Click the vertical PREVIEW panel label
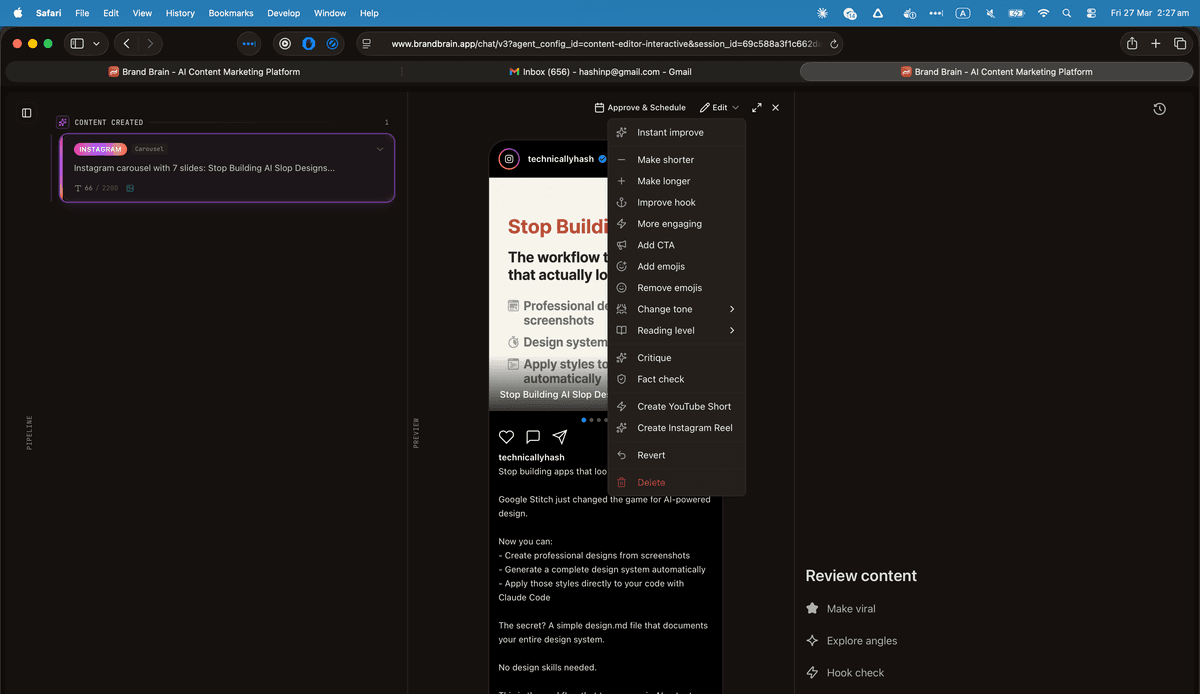The height and width of the screenshot is (694, 1200). tap(417, 432)
